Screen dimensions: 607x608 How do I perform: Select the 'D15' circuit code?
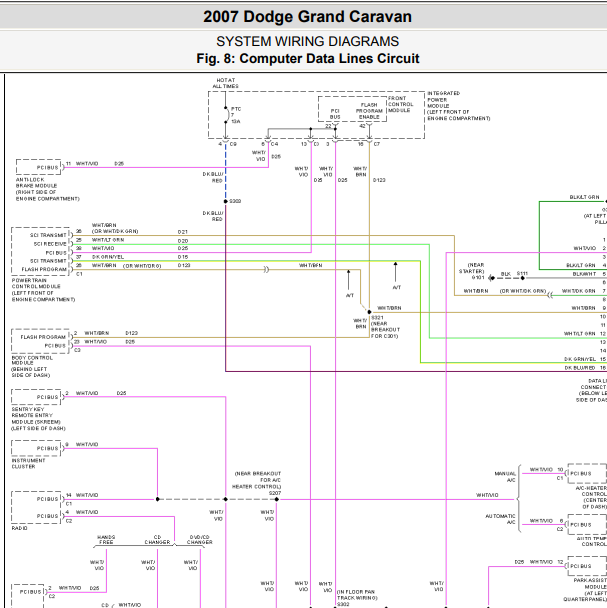point(183,257)
